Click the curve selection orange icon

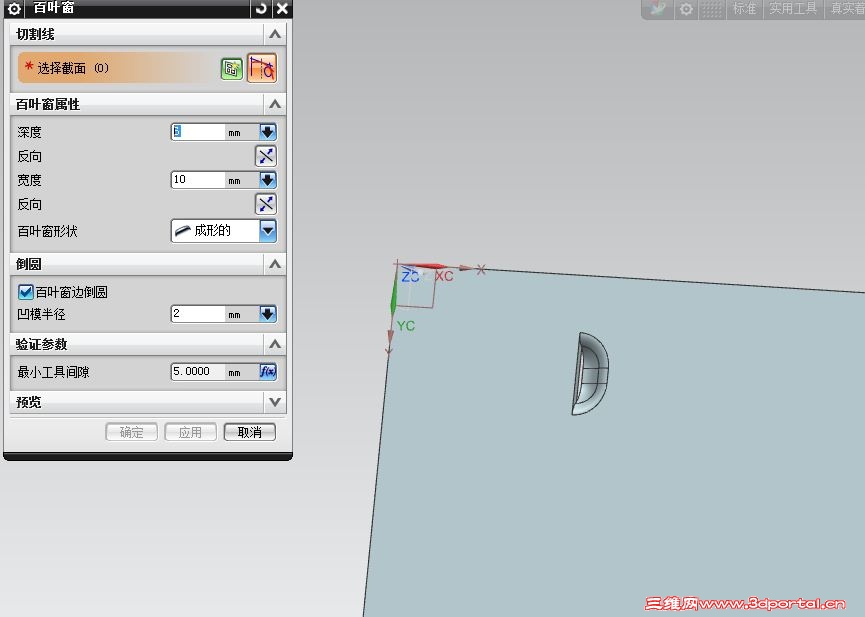point(261,68)
